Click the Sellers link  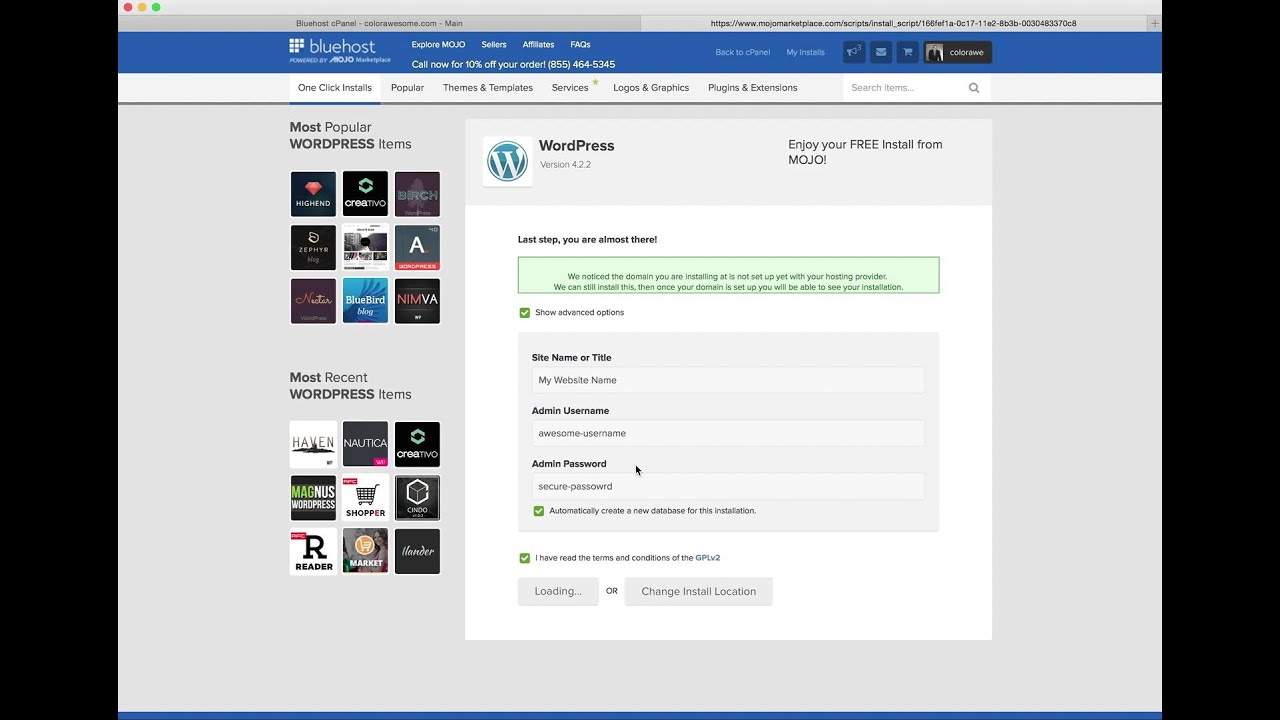(x=494, y=45)
